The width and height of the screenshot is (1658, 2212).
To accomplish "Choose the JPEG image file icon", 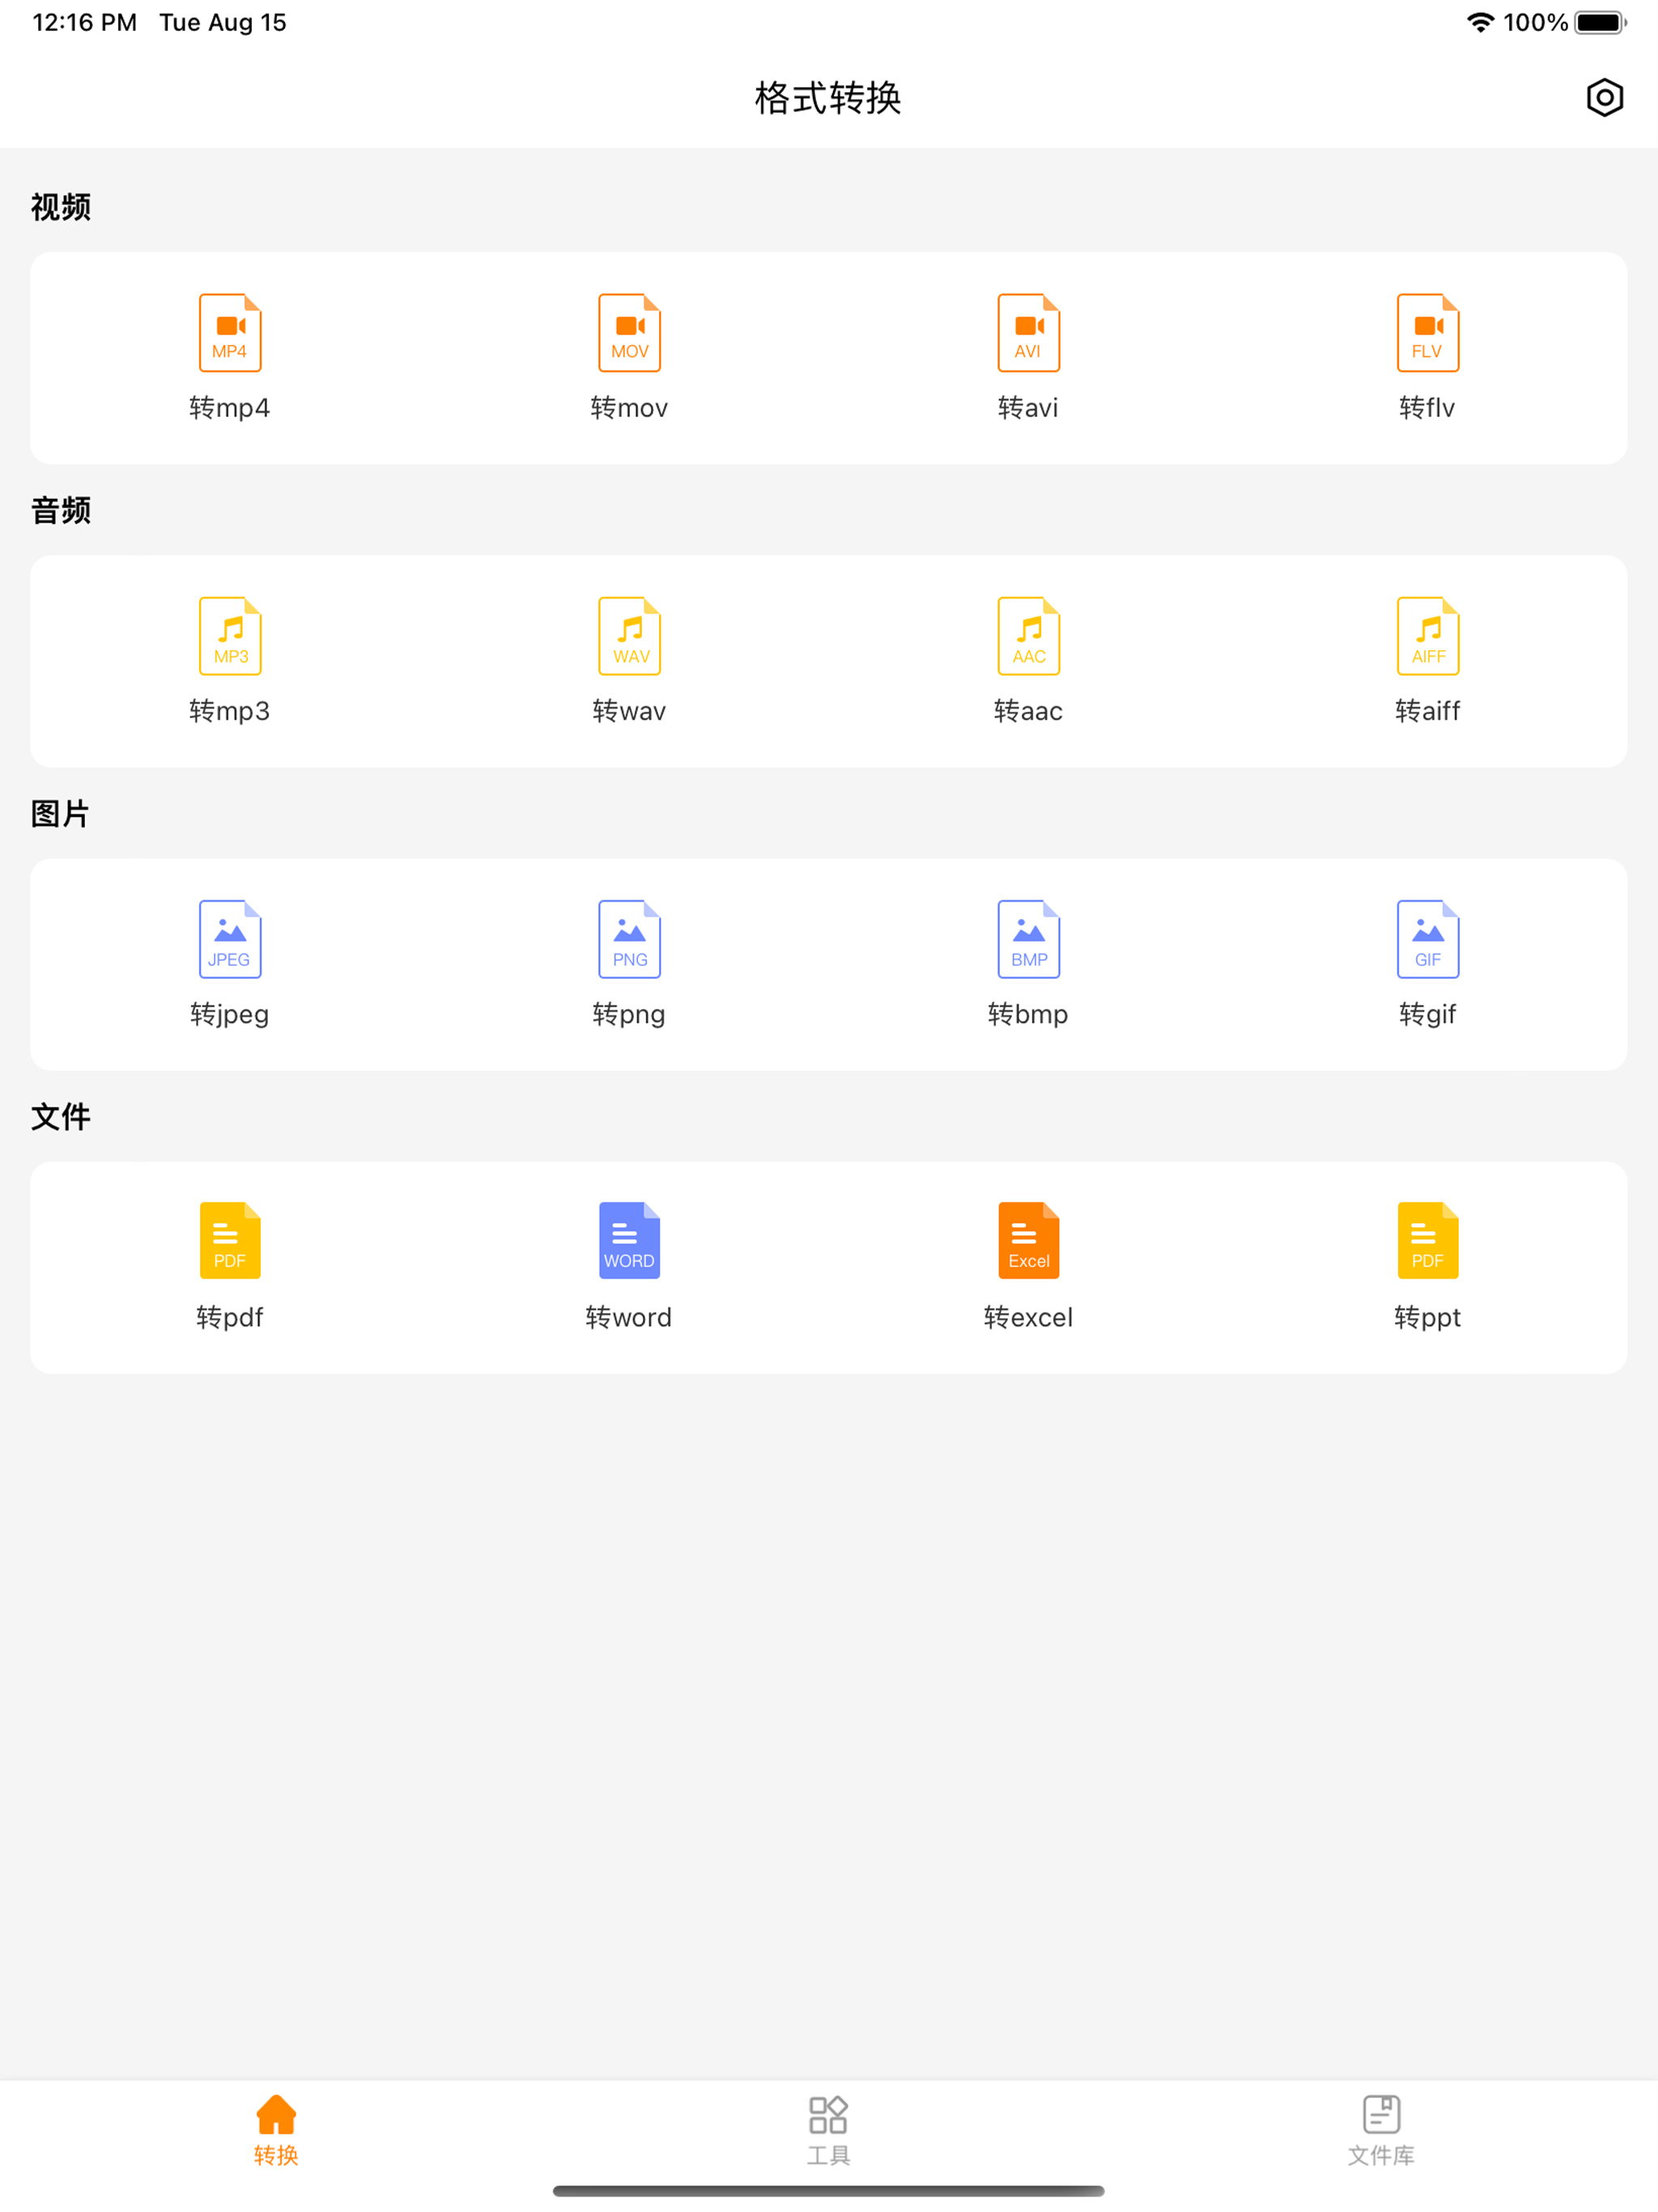I will click(x=230, y=939).
